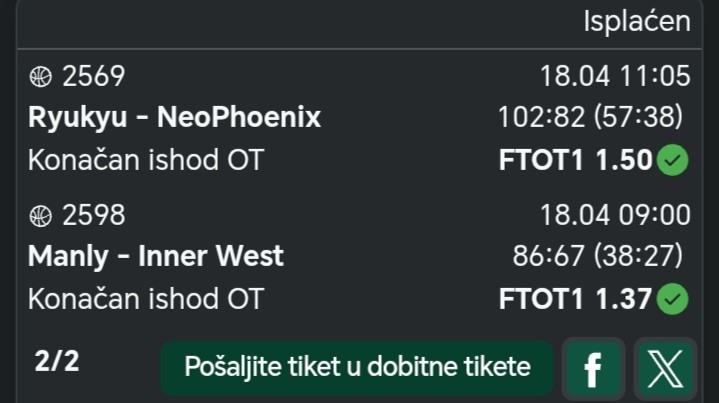Open the Manly - Inner West match

click(156, 256)
